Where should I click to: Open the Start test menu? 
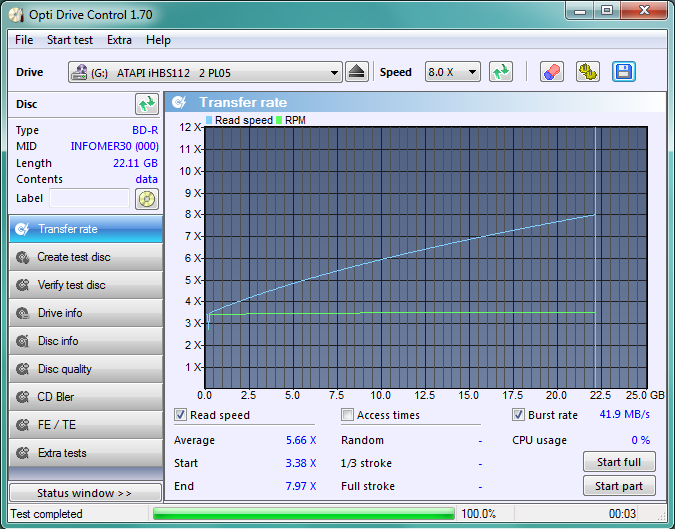click(x=70, y=40)
